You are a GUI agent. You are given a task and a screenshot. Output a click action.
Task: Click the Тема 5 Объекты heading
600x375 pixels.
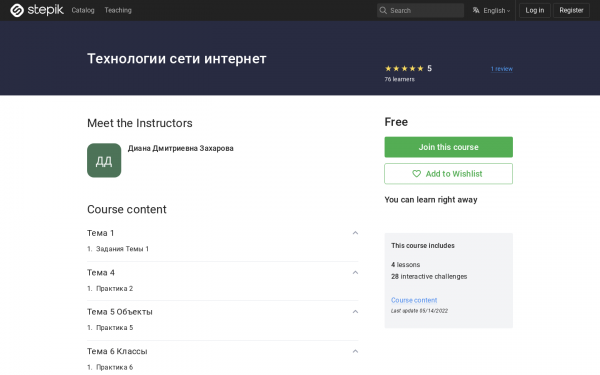coord(120,312)
